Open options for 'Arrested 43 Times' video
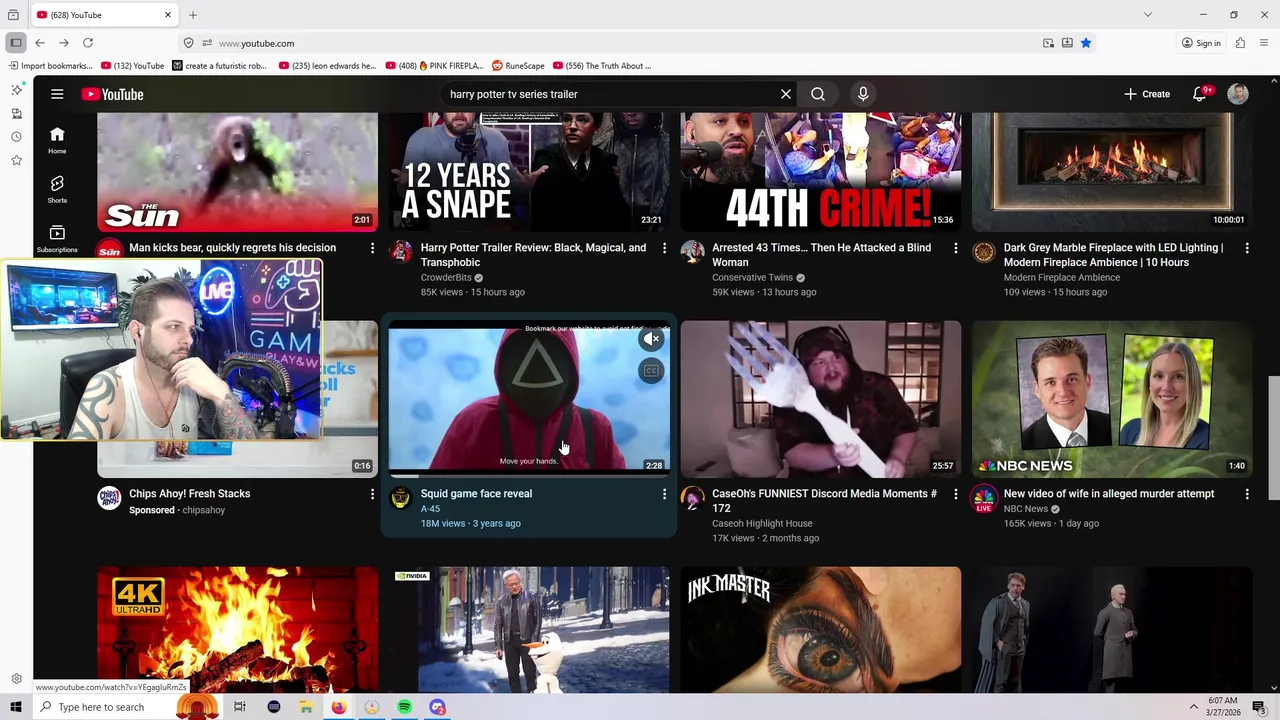1280x720 pixels. [955, 248]
